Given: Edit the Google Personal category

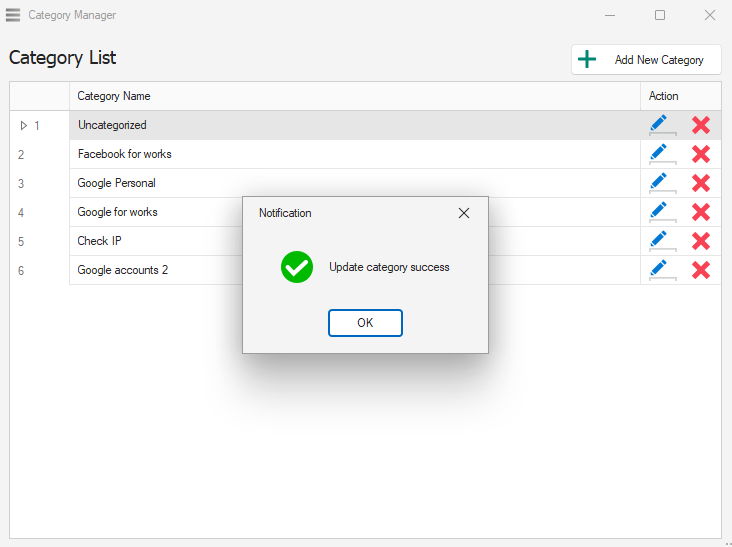Looking at the screenshot, I should [658, 182].
